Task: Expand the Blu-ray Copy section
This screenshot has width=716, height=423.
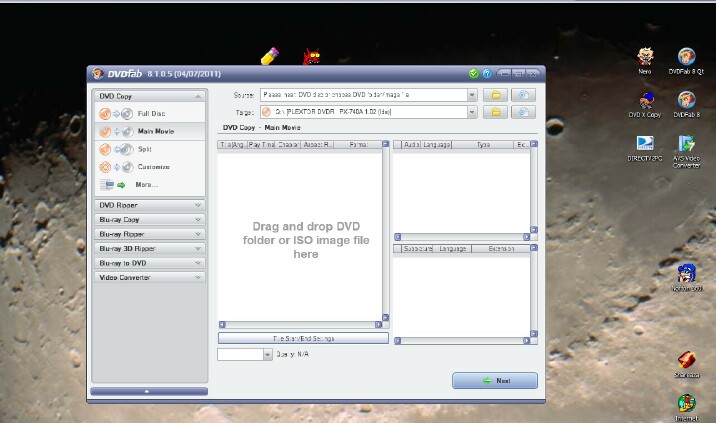Action: pos(149,219)
